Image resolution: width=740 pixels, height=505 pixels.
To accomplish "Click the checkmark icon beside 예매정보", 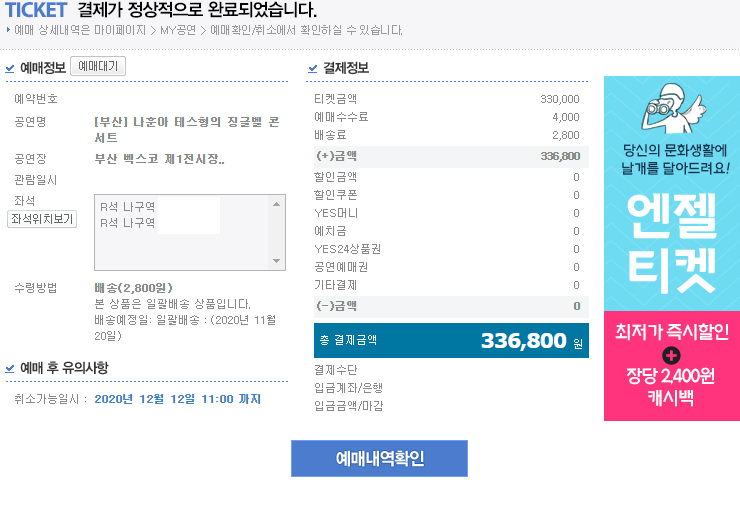I will (x=10, y=69).
